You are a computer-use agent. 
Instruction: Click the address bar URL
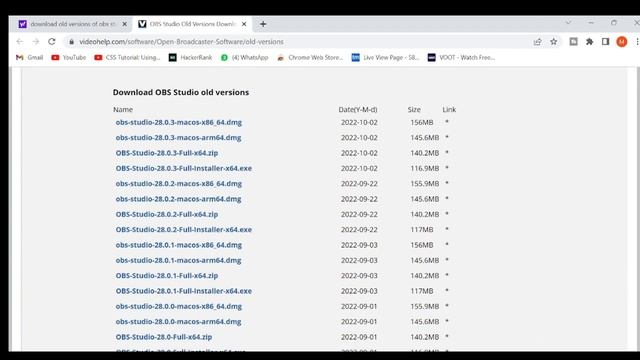(x=181, y=42)
